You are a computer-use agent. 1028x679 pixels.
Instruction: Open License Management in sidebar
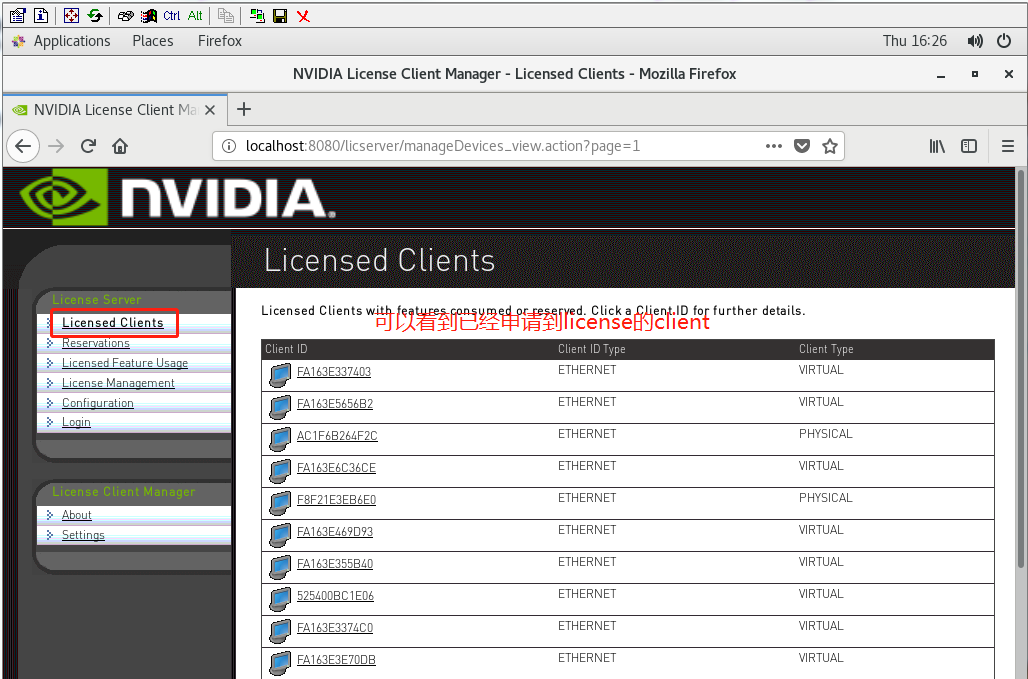coord(118,383)
